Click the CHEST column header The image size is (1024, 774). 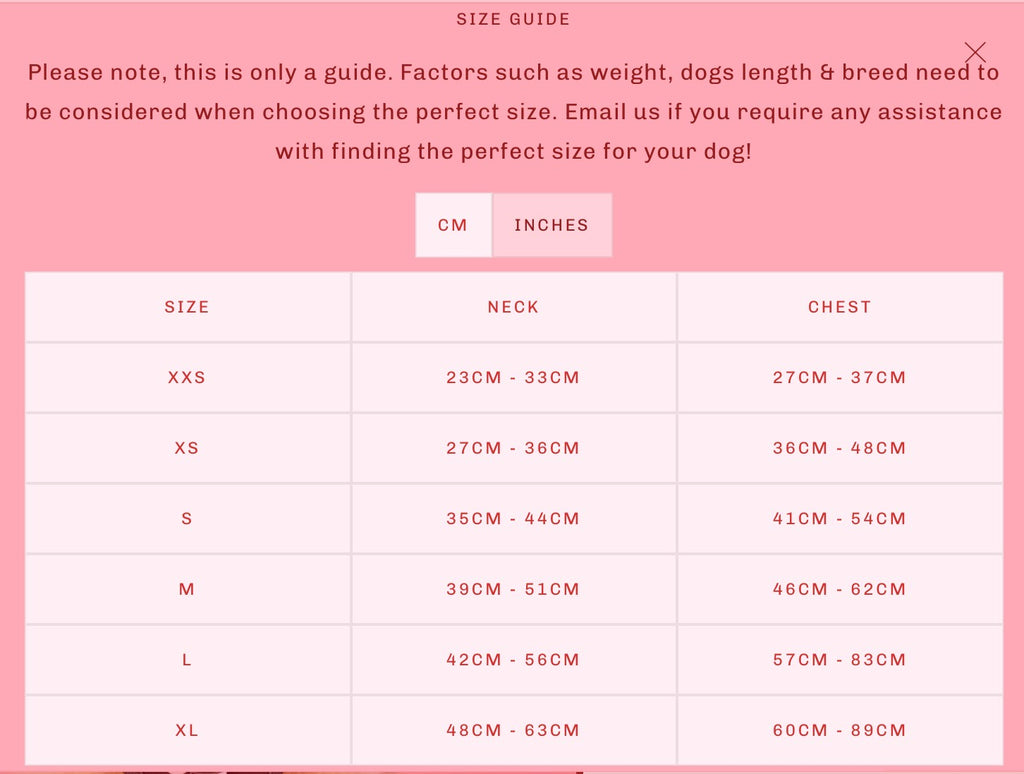(839, 307)
